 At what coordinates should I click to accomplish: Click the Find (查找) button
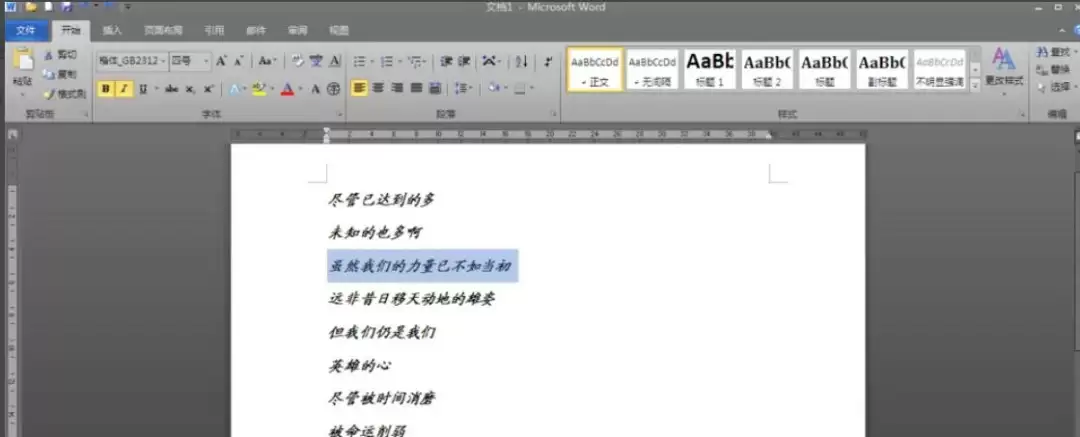coord(1055,52)
